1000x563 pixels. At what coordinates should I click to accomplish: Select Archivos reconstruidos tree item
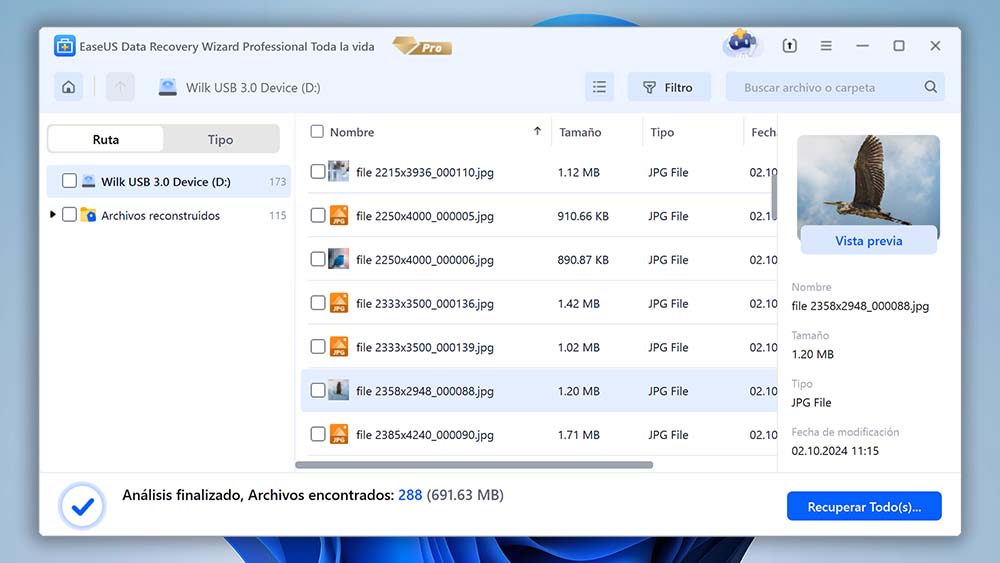pyautogui.click(x=169, y=215)
